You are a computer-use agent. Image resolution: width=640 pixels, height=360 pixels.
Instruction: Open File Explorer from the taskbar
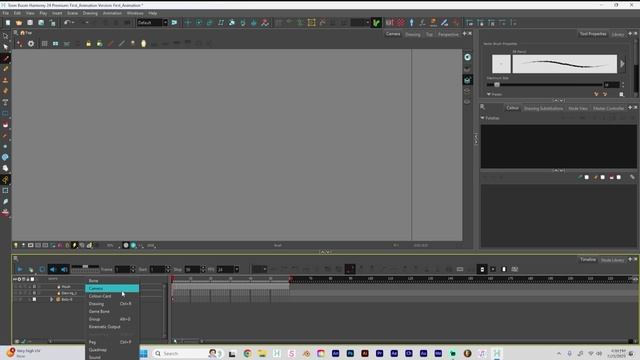(x=262, y=353)
